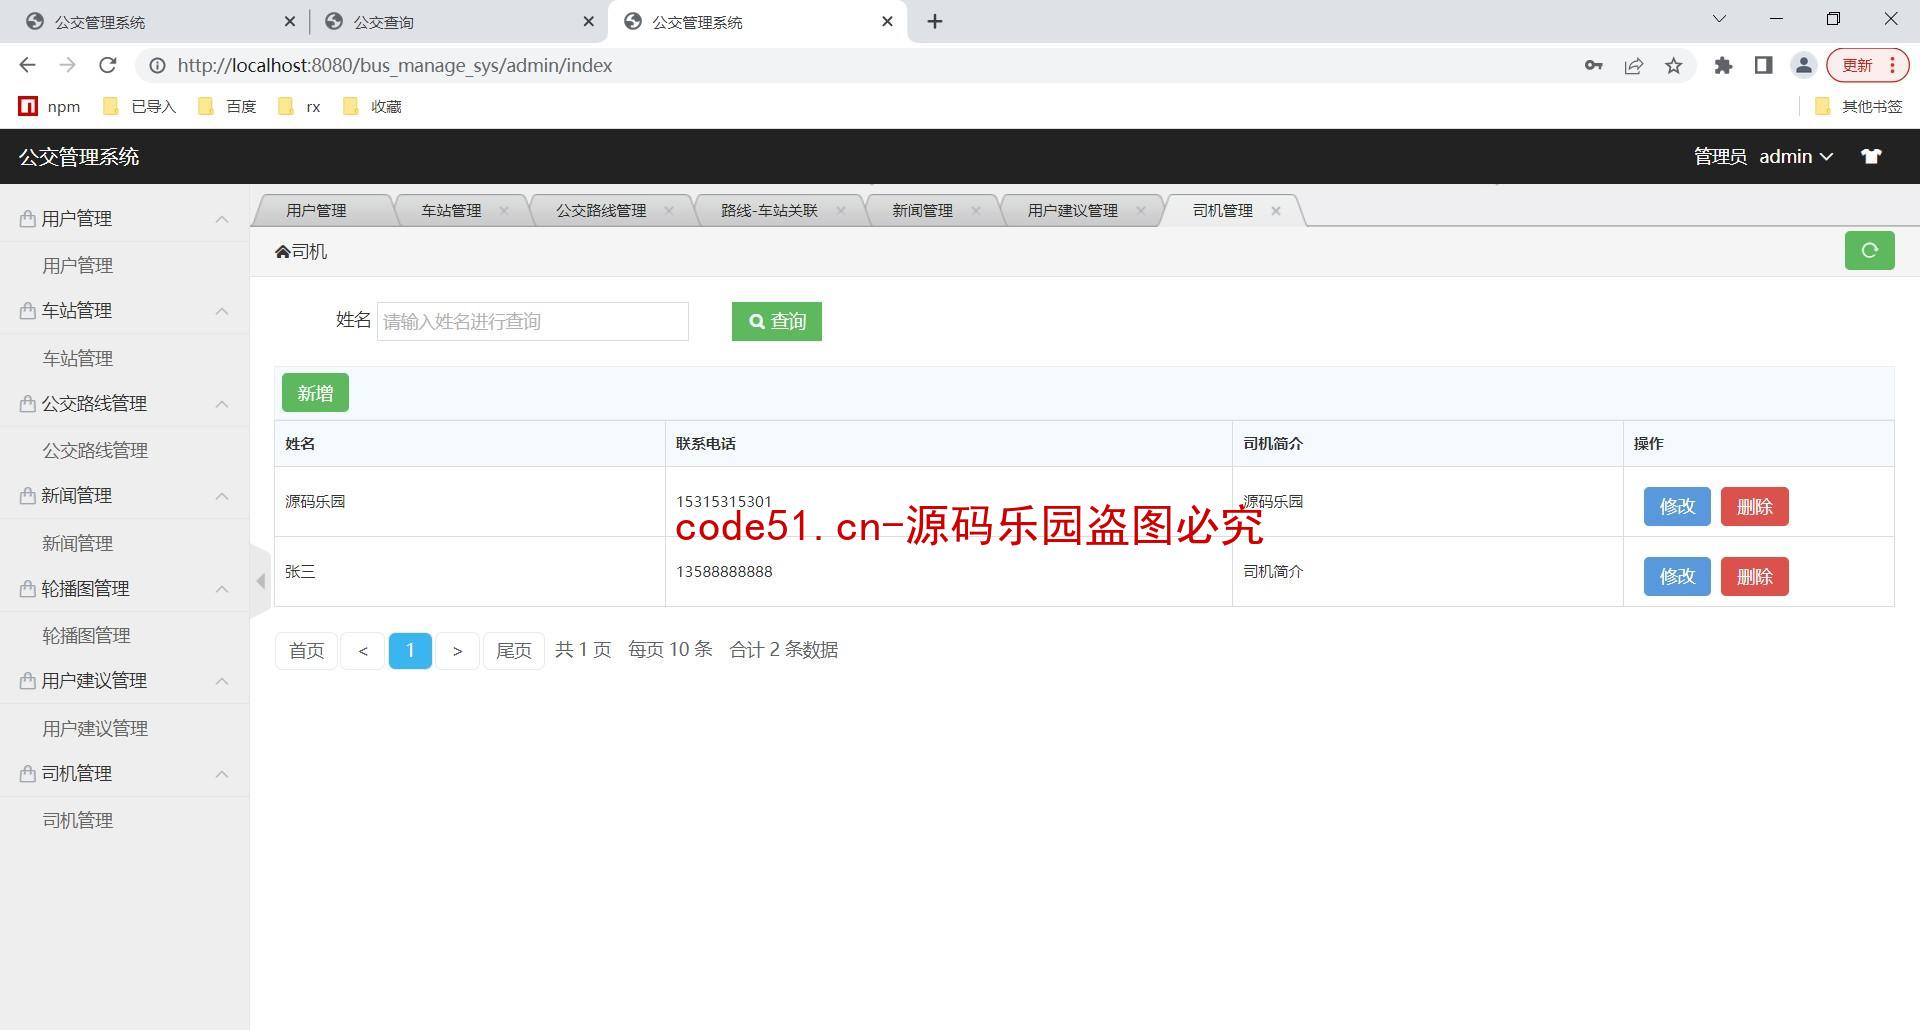
Task: Go to 尾页 in pagination
Action: point(513,651)
